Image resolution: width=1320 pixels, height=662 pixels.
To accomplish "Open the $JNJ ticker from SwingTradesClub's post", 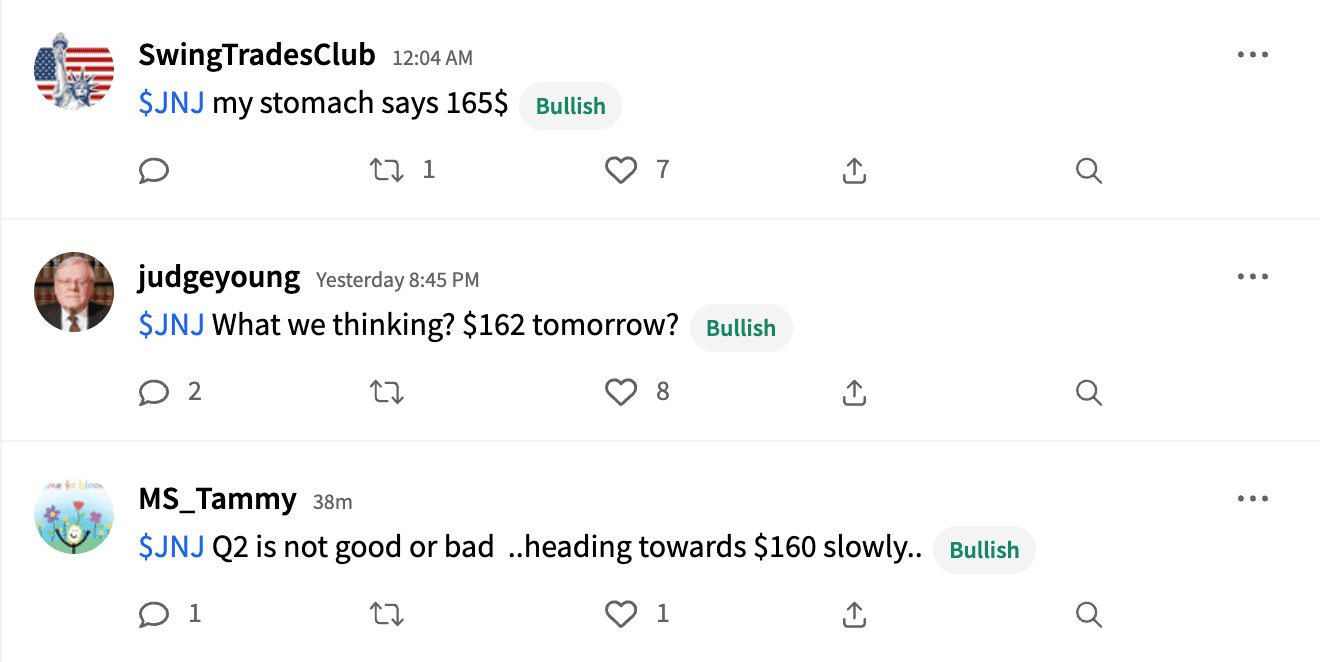I will (x=170, y=102).
